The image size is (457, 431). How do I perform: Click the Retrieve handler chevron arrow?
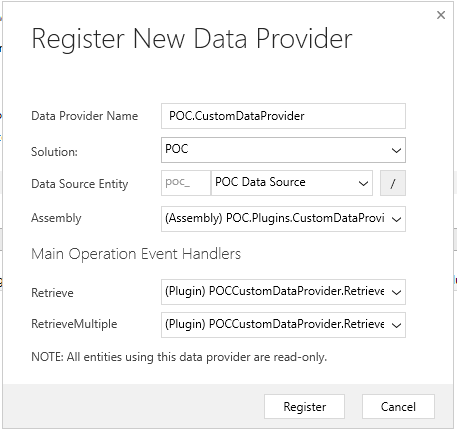point(396,292)
